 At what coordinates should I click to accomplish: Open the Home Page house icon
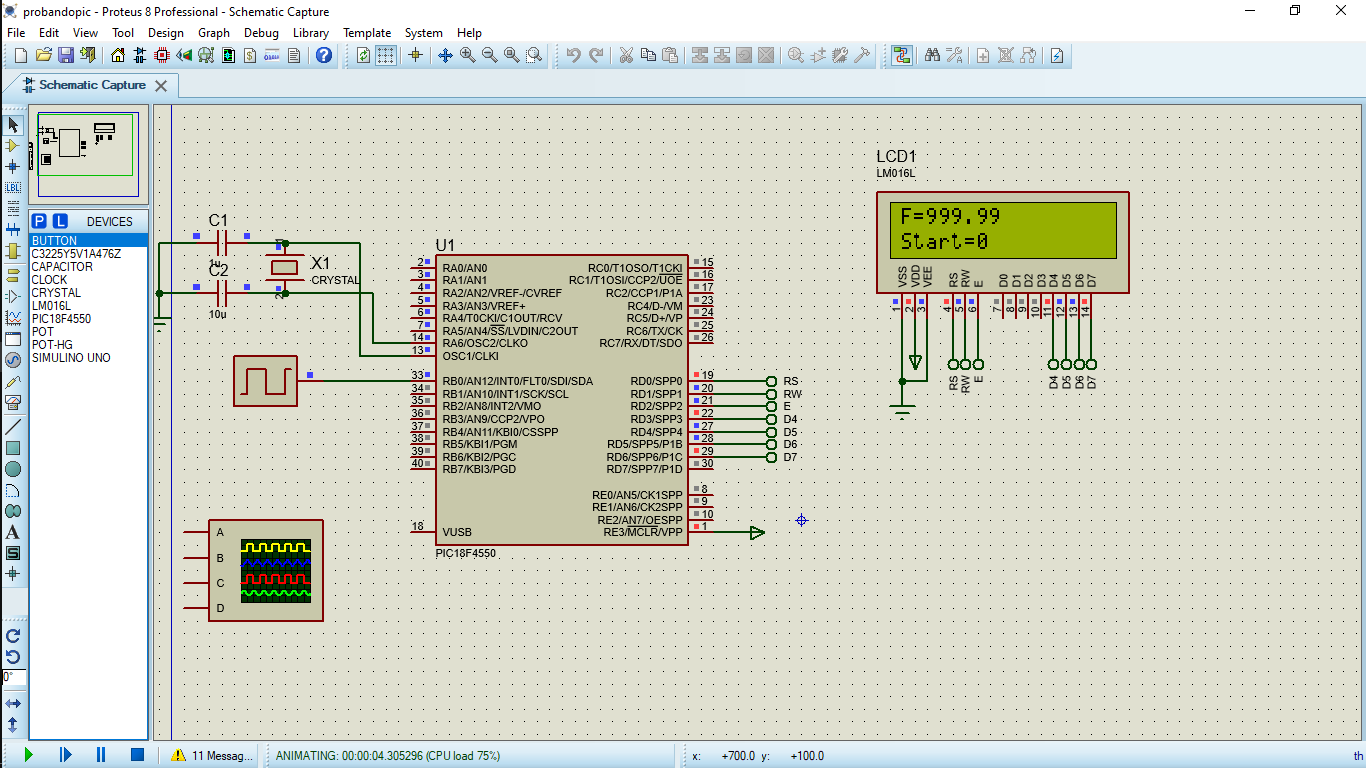point(118,55)
